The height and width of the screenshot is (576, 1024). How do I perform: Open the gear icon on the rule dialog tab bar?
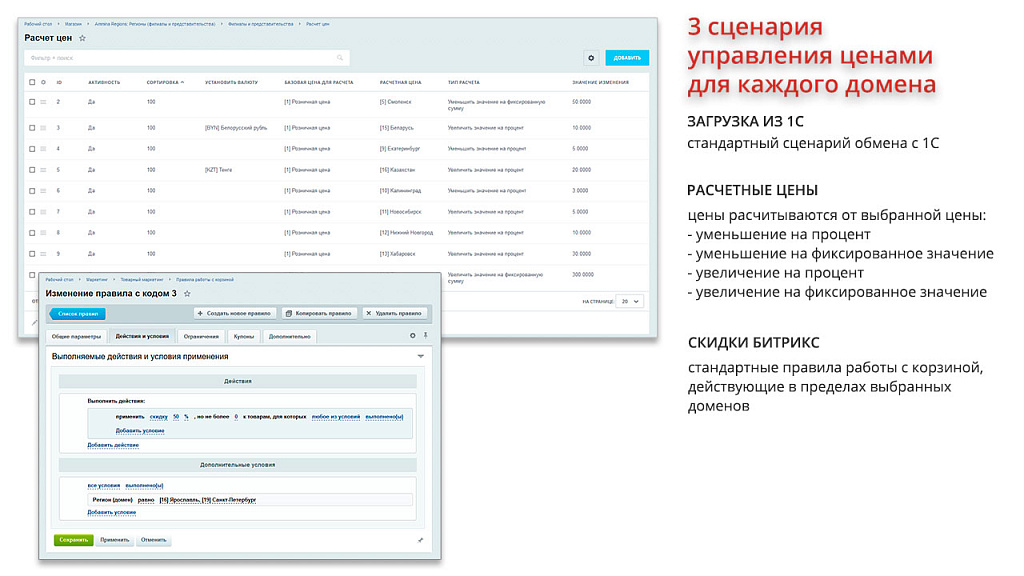(413, 336)
